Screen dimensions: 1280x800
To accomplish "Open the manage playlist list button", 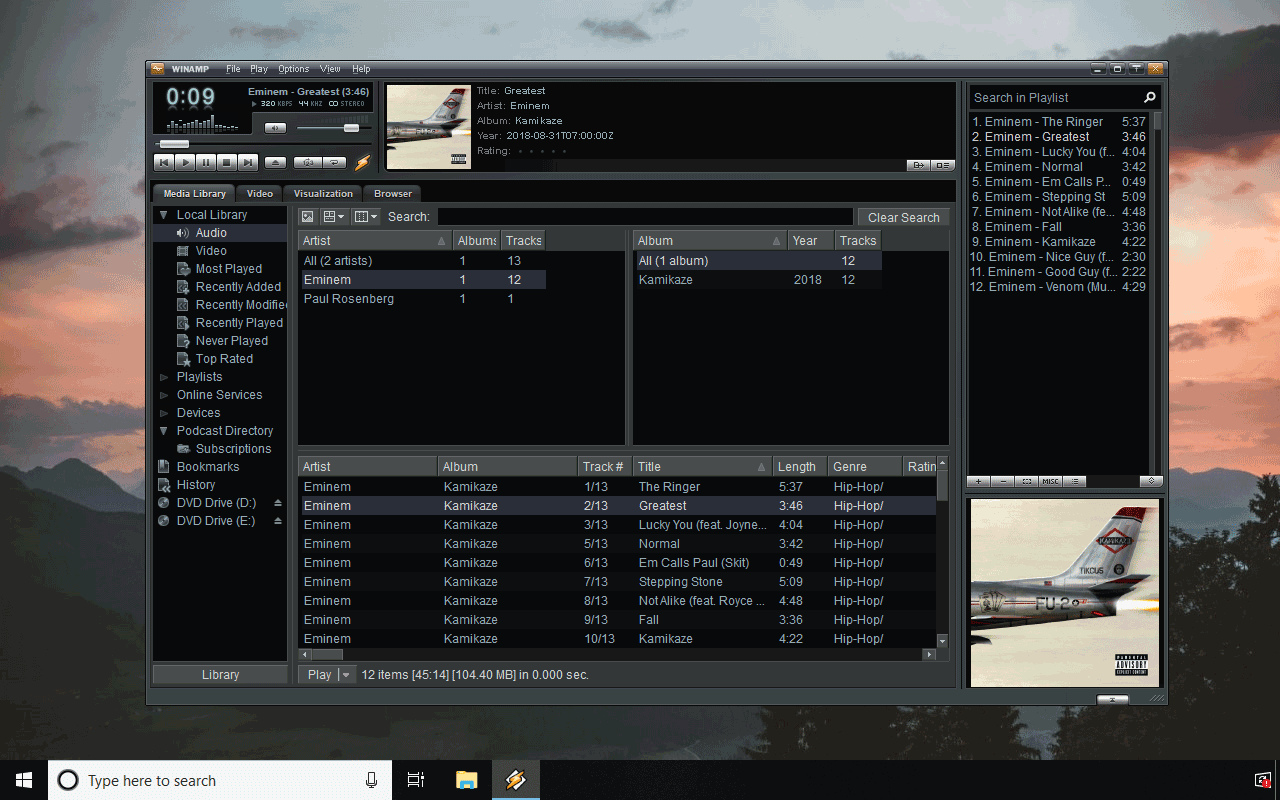I will click(x=1074, y=481).
